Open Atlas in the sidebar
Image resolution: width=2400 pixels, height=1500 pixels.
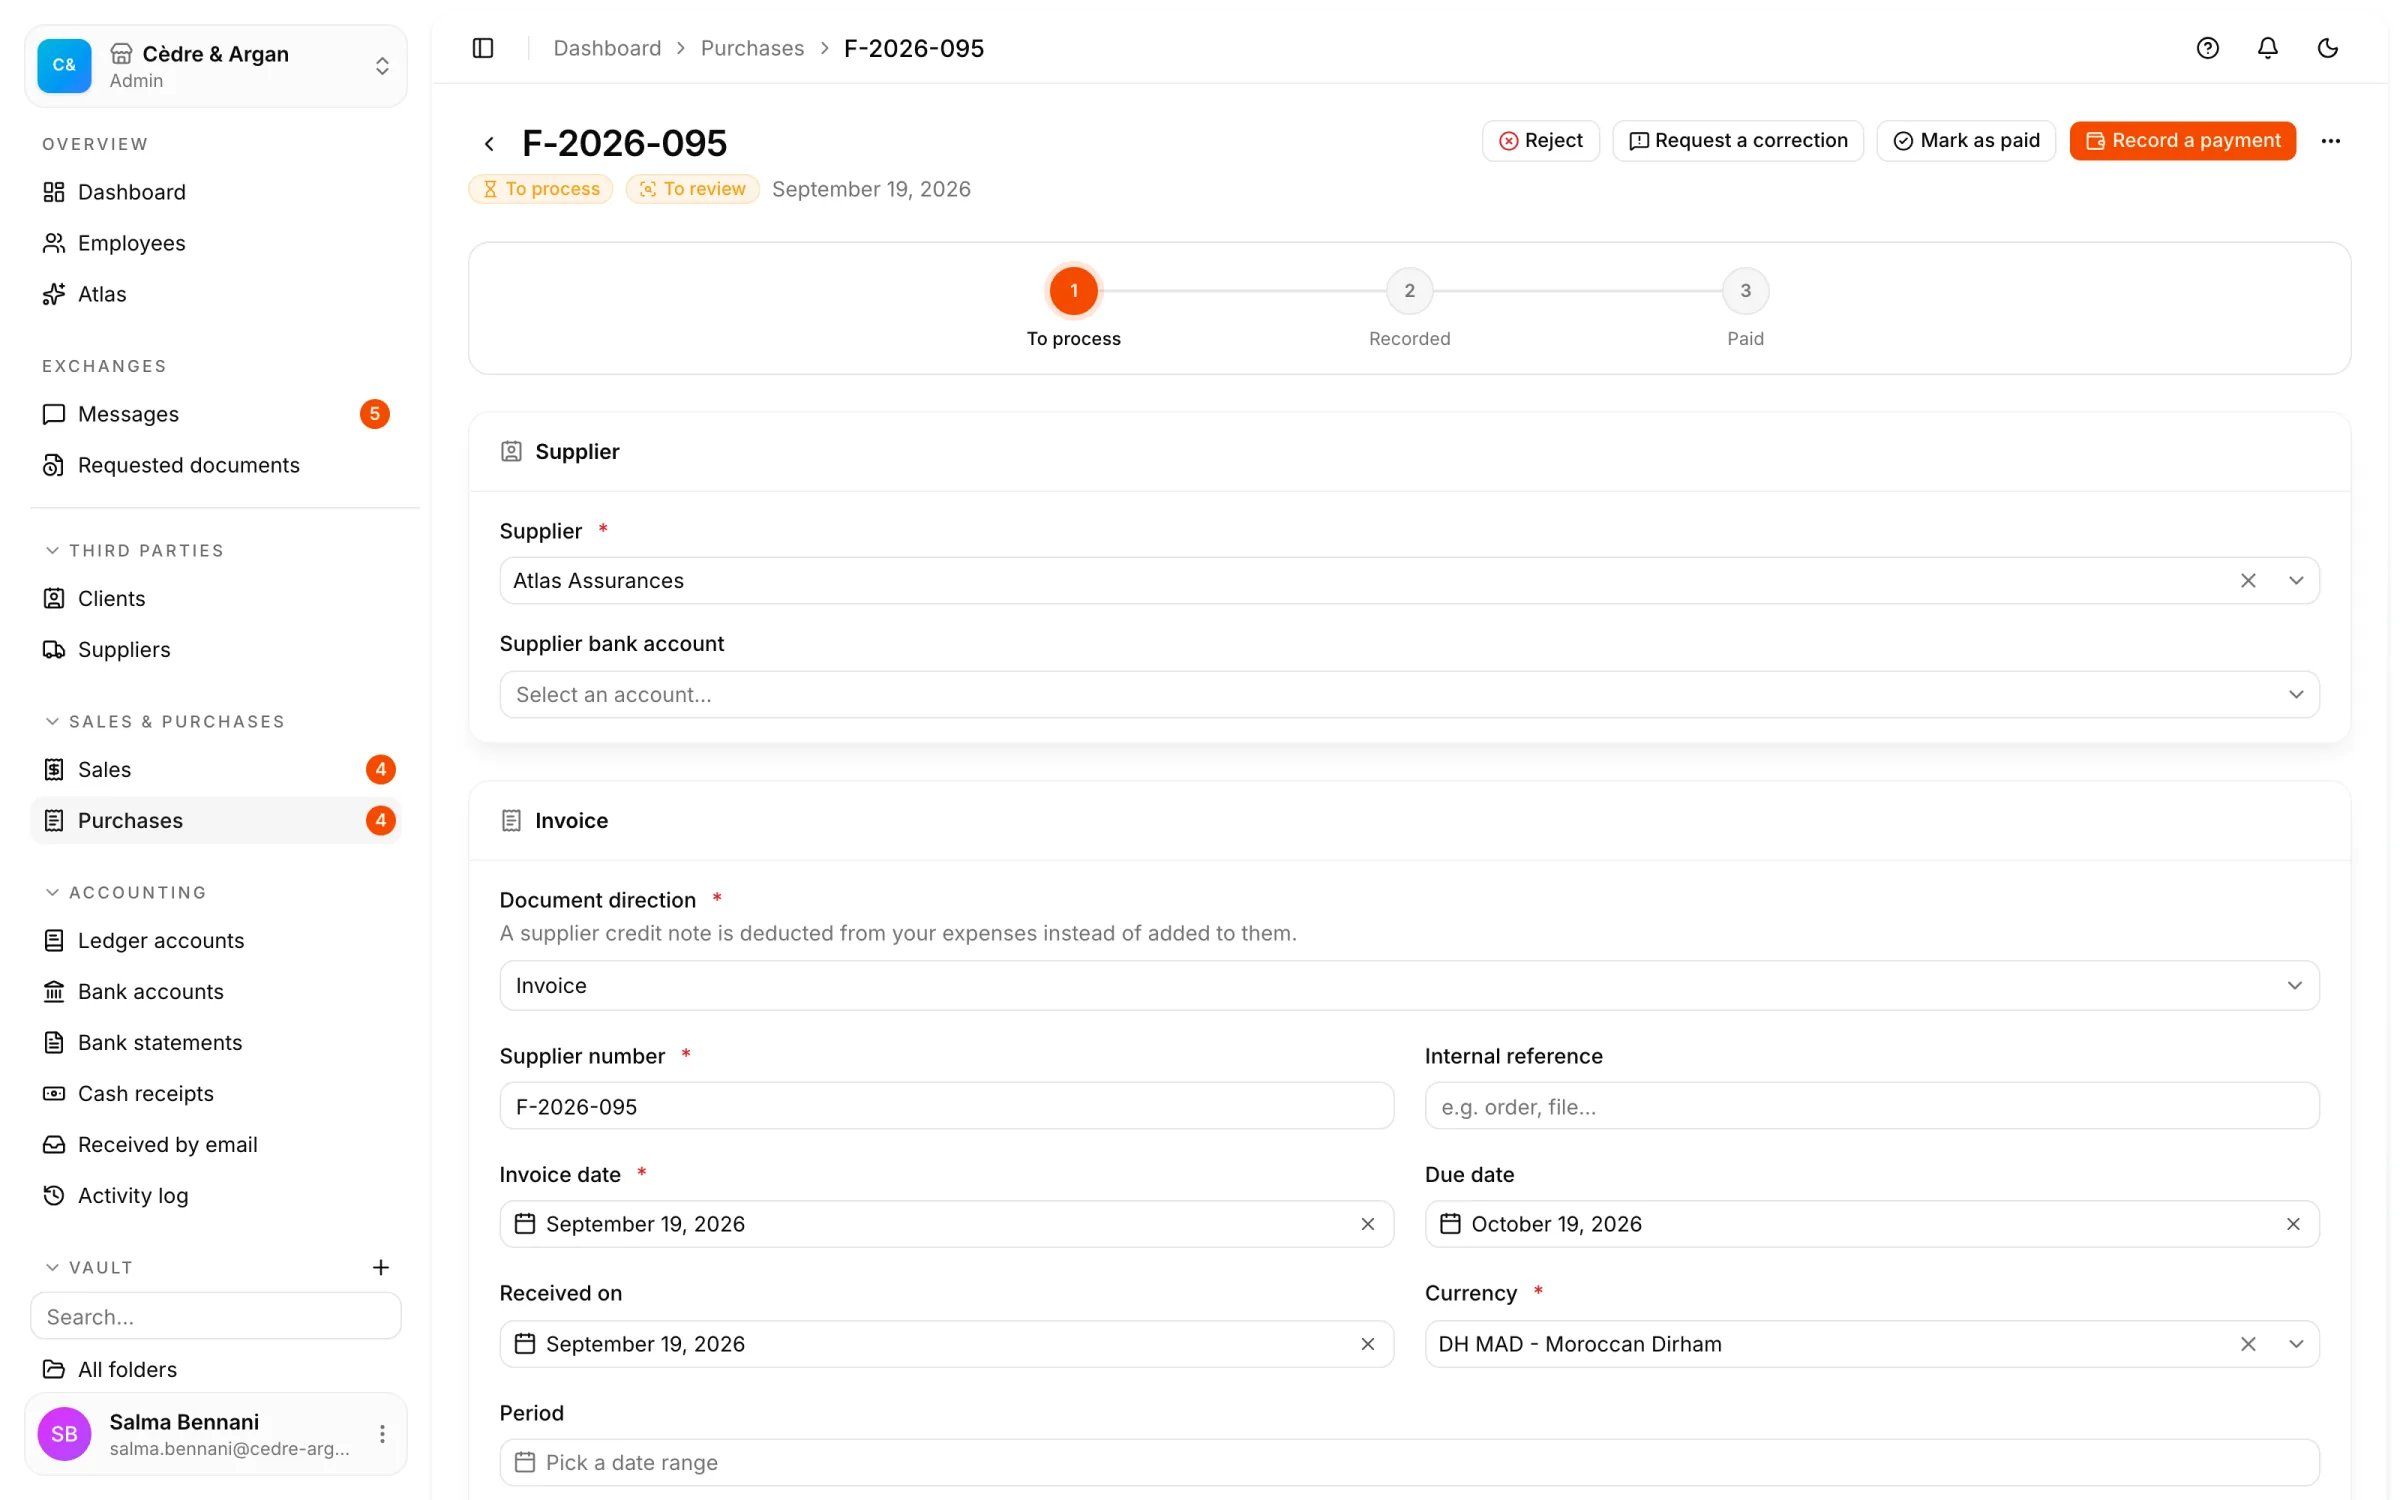[216, 294]
